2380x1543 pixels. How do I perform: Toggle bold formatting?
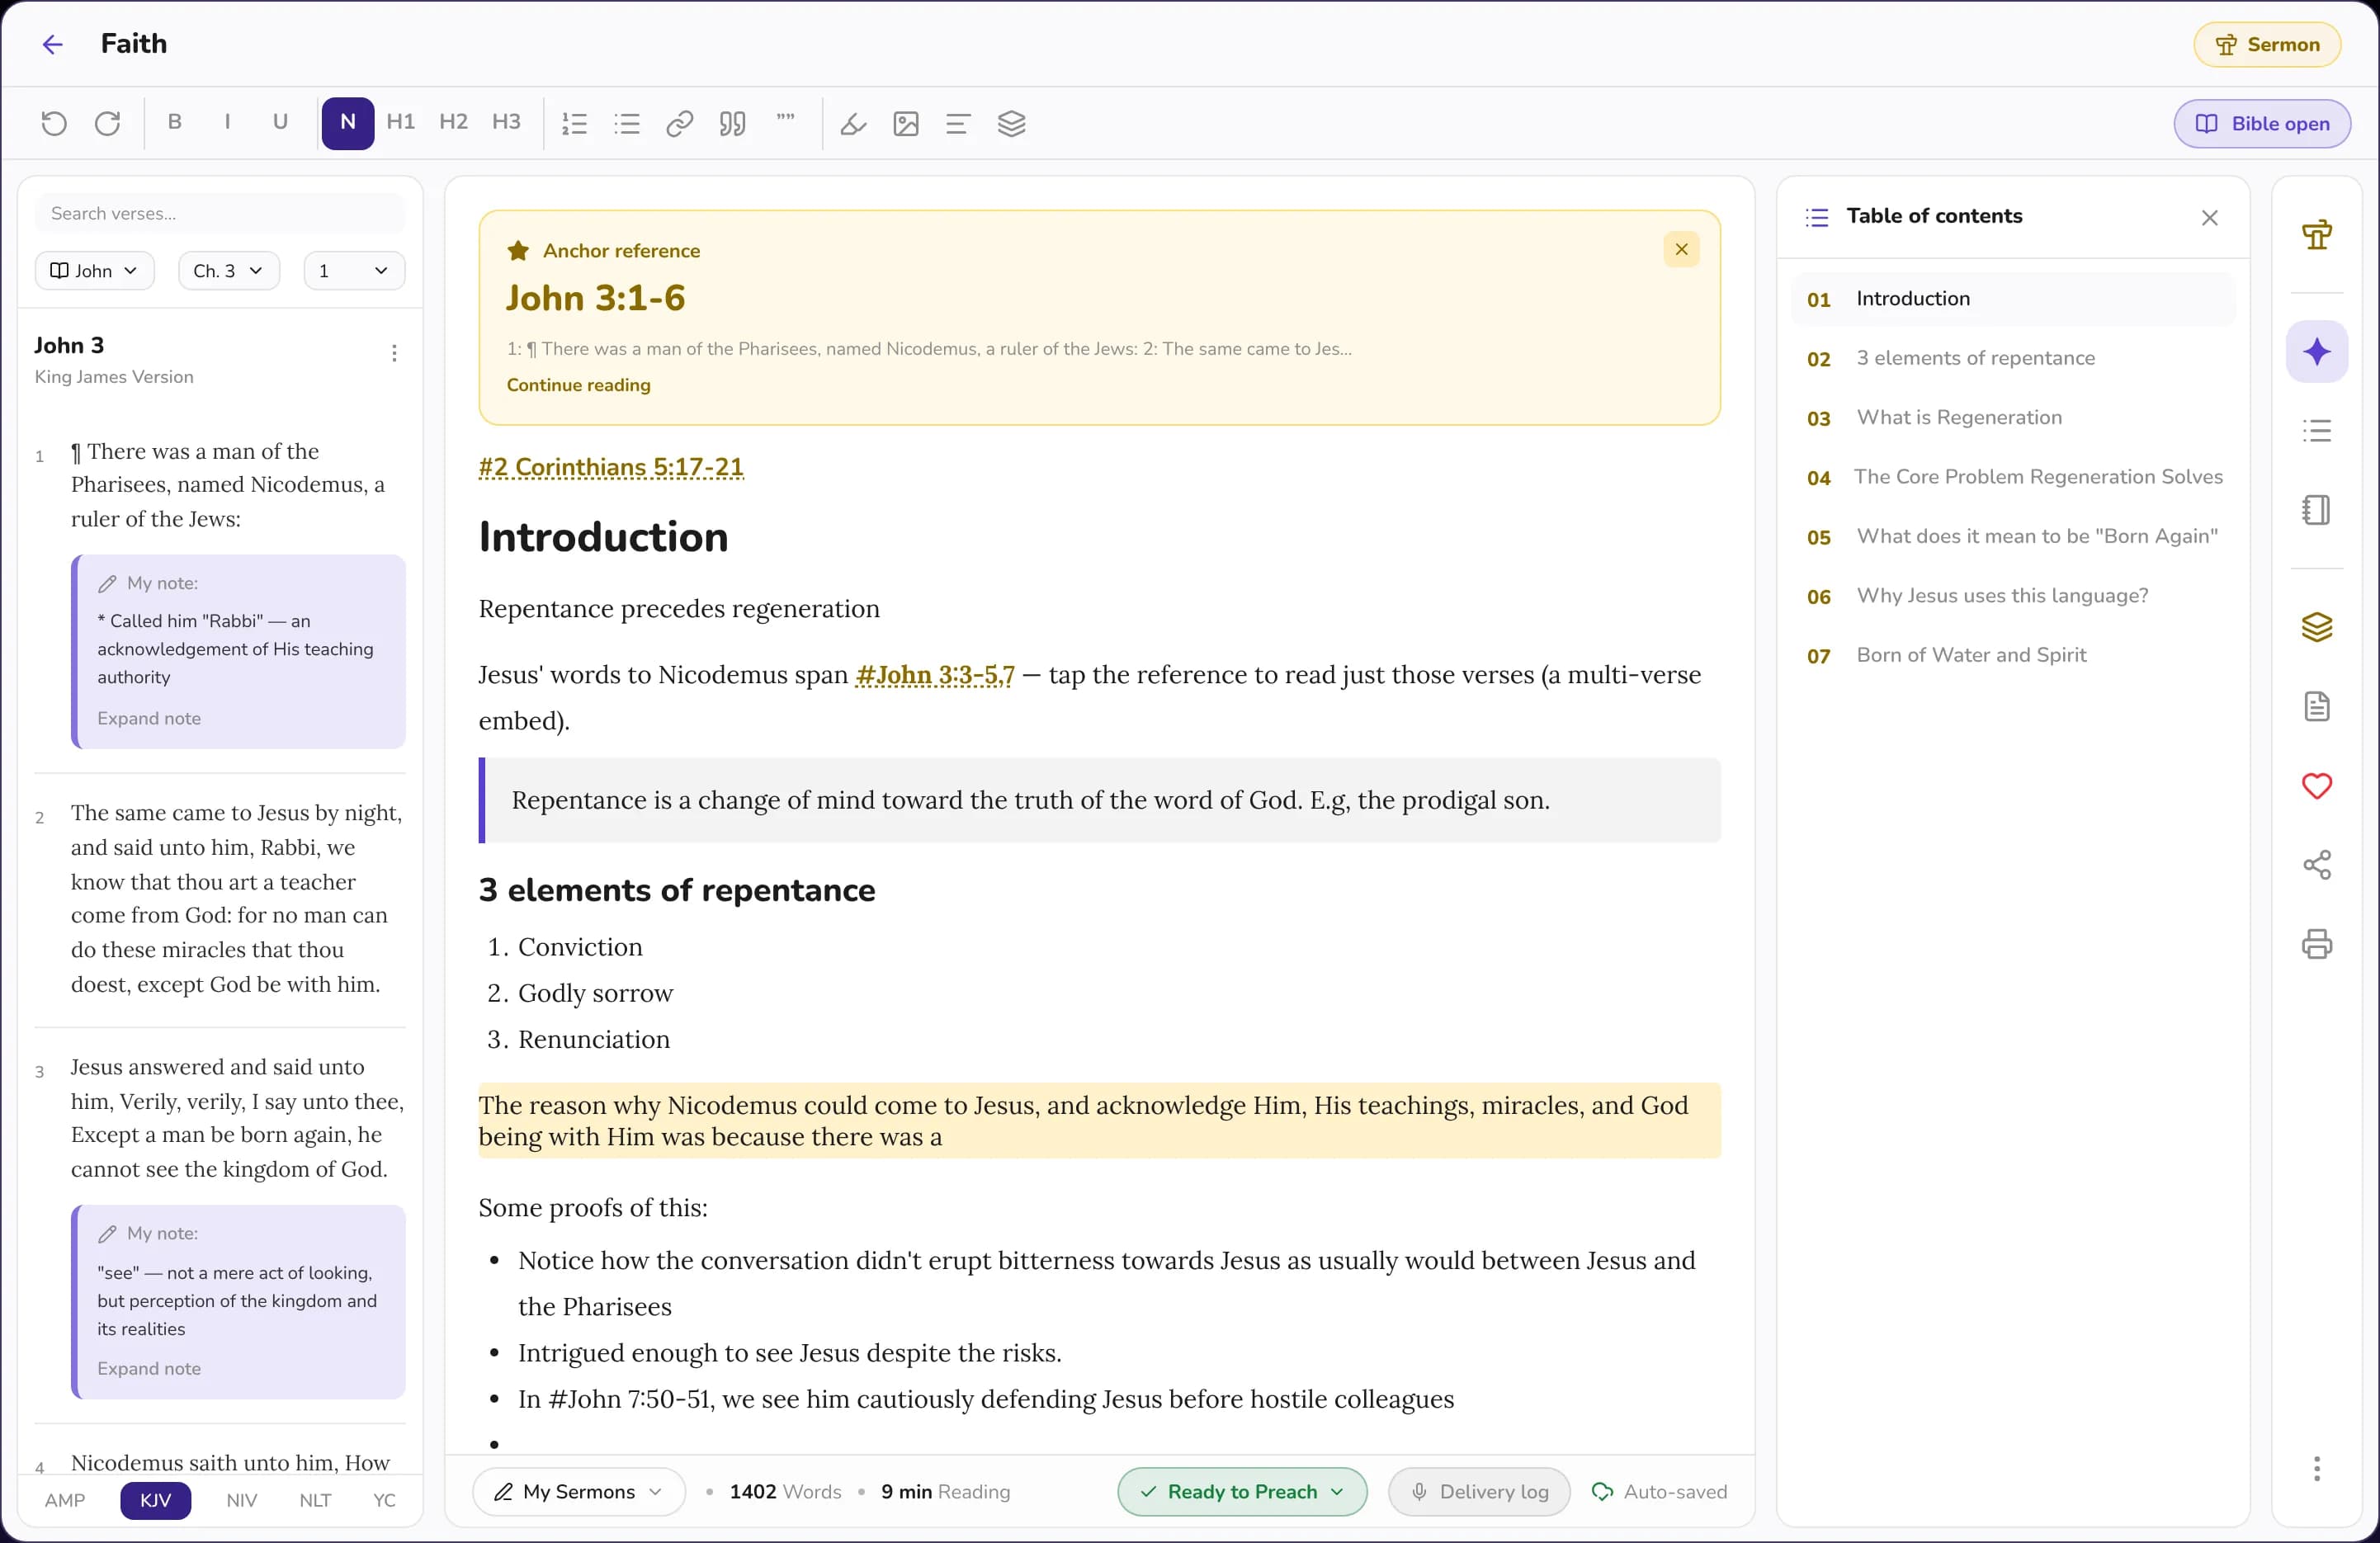[175, 122]
